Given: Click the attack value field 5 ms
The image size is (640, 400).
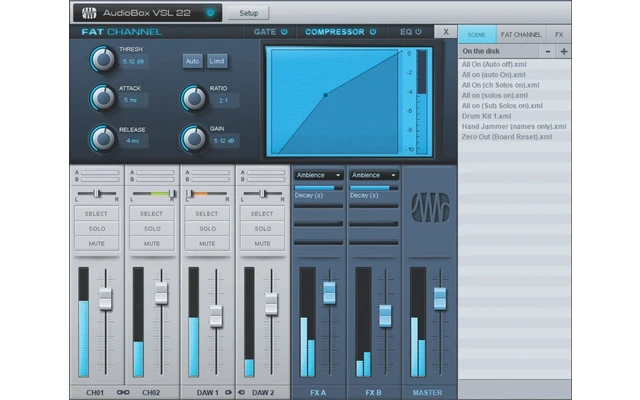Looking at the screenshot, I should click(133, 100).
